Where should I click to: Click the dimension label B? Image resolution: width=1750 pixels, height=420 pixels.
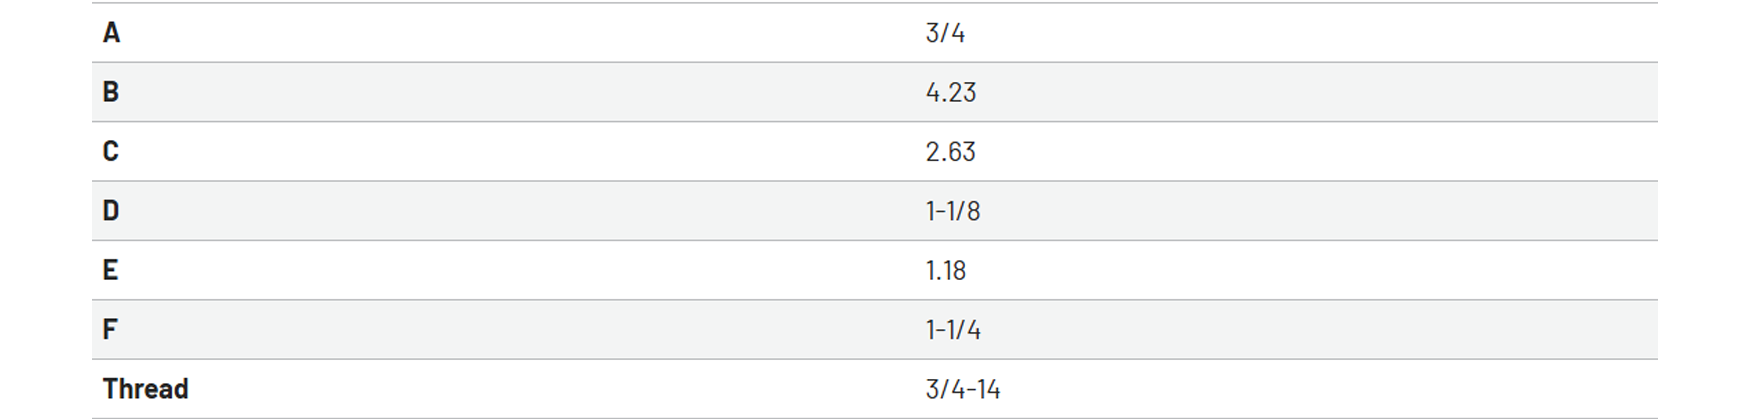[x=111, y=92]
